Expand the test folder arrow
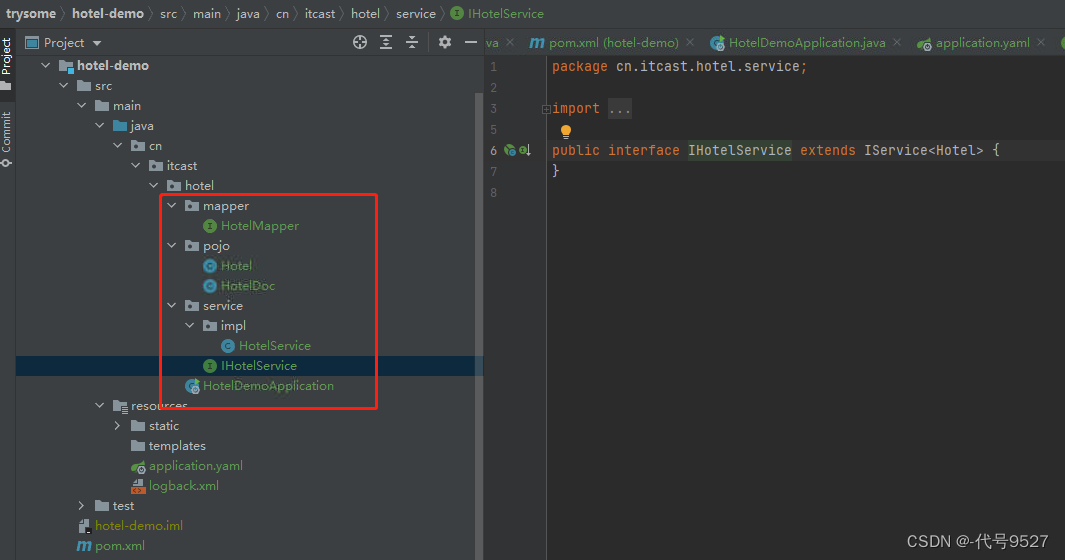This screenshot has height=560, width=1065. [82, 506]
